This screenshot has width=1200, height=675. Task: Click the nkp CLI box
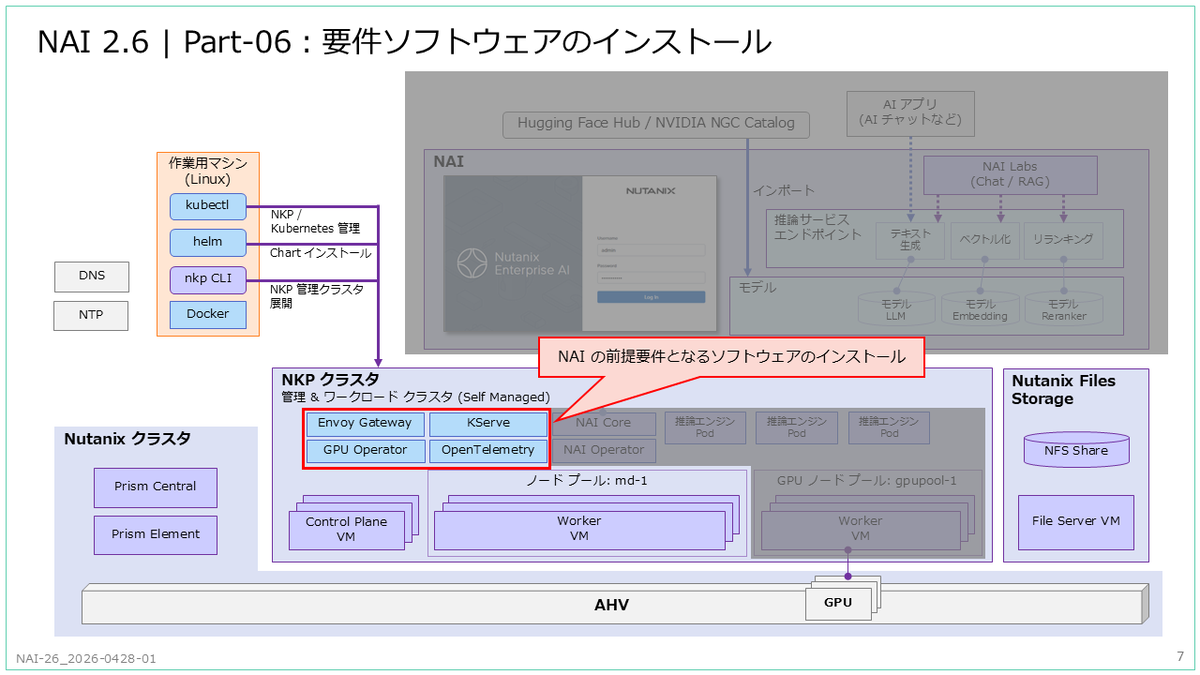click(x=208, y=278)
